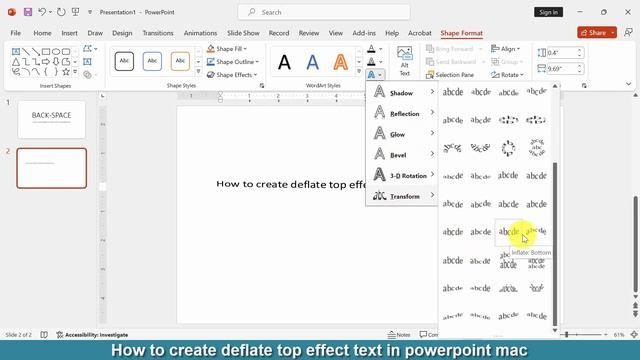Switch to the Home tab

[42, 33]
